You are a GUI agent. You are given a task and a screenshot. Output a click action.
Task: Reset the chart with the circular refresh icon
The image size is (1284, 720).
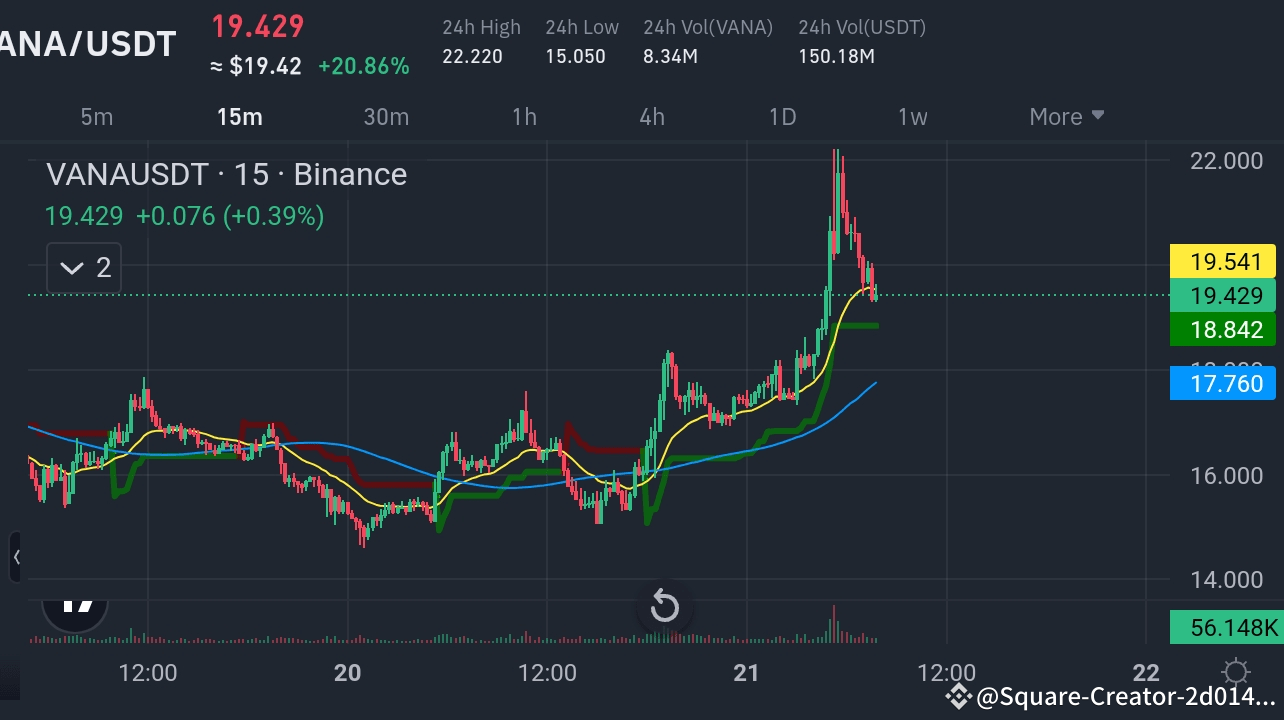[x=664, y=605]
